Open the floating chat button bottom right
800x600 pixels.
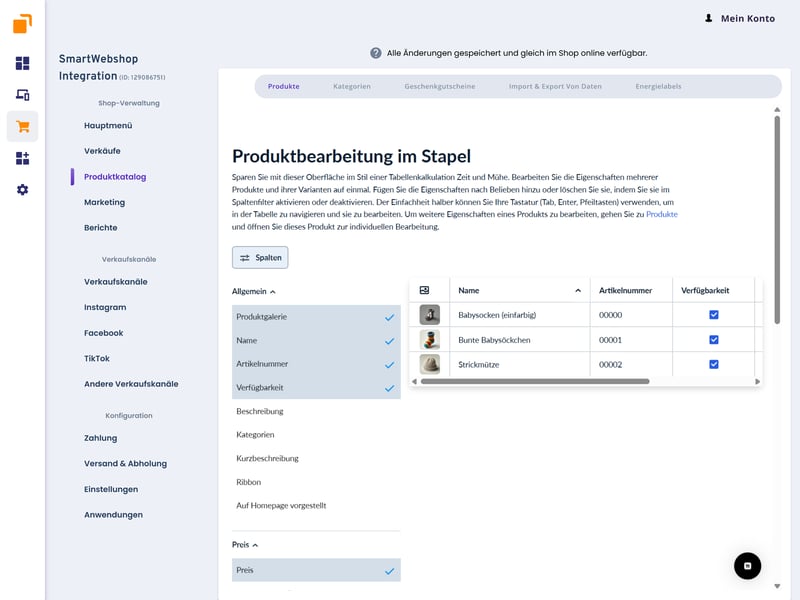pos(747,565)
